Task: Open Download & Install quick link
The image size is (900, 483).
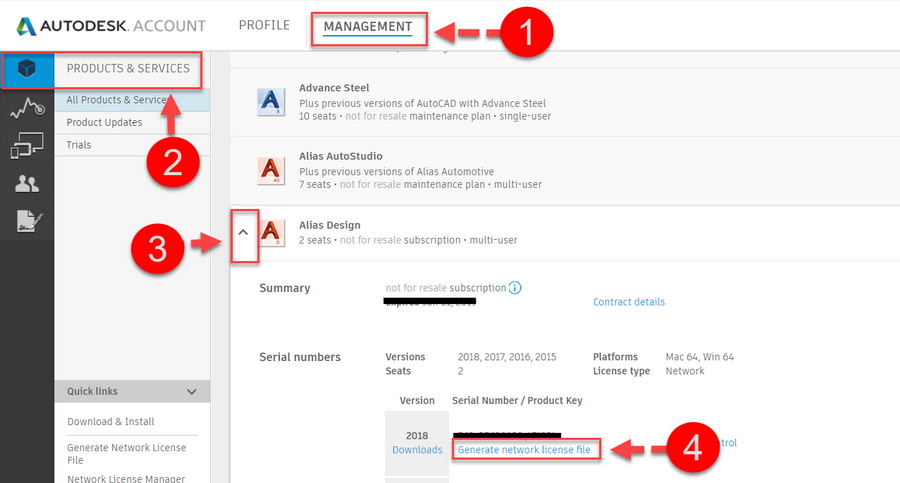Action: pyautogui.click(x=111, y=422)
